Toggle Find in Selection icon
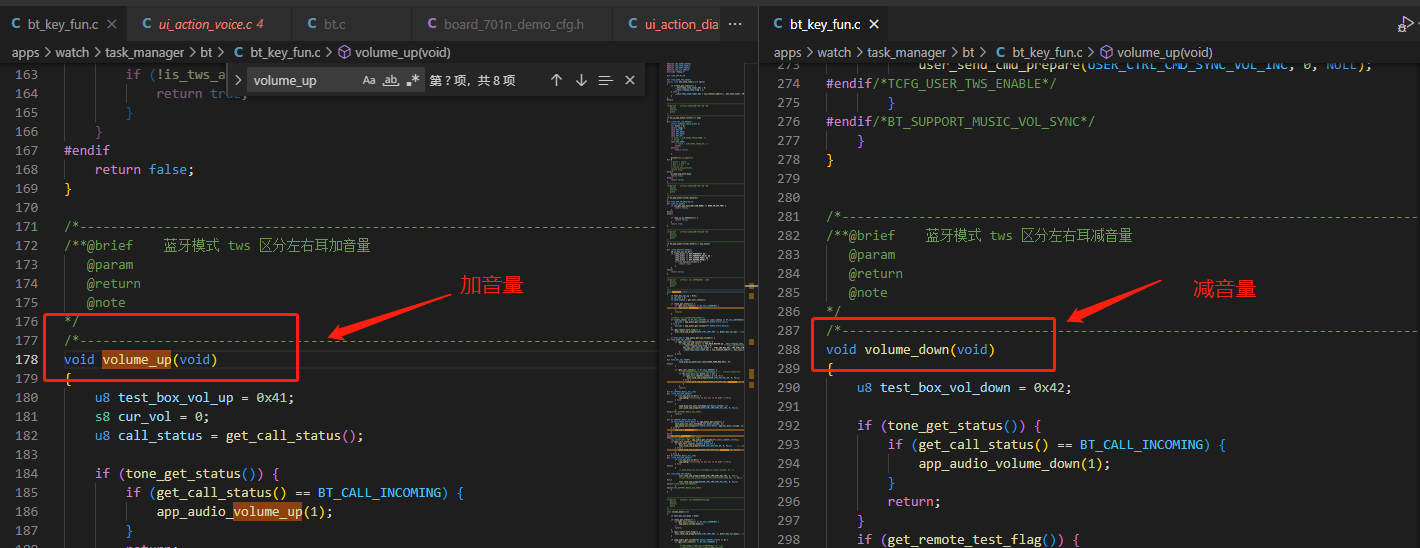Viewport: 1420px width, 548px height. (x=605, y=80)
